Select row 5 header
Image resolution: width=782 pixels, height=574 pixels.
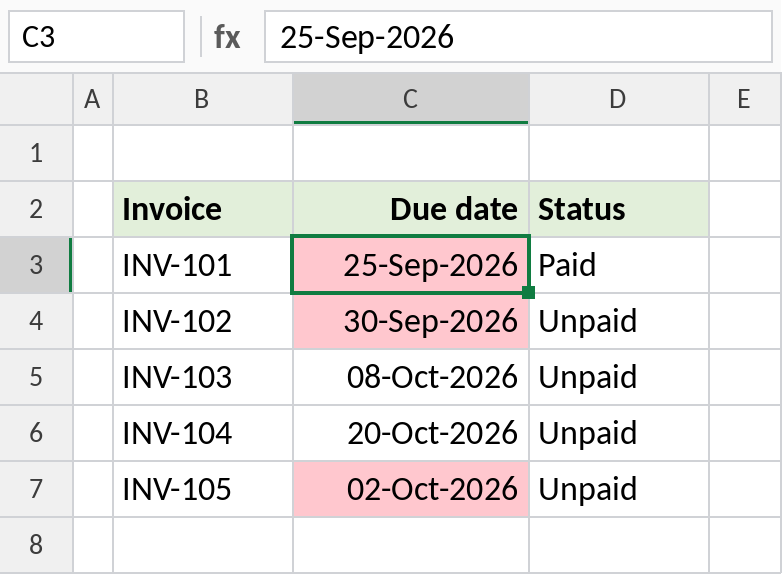(x=36, y=377)
